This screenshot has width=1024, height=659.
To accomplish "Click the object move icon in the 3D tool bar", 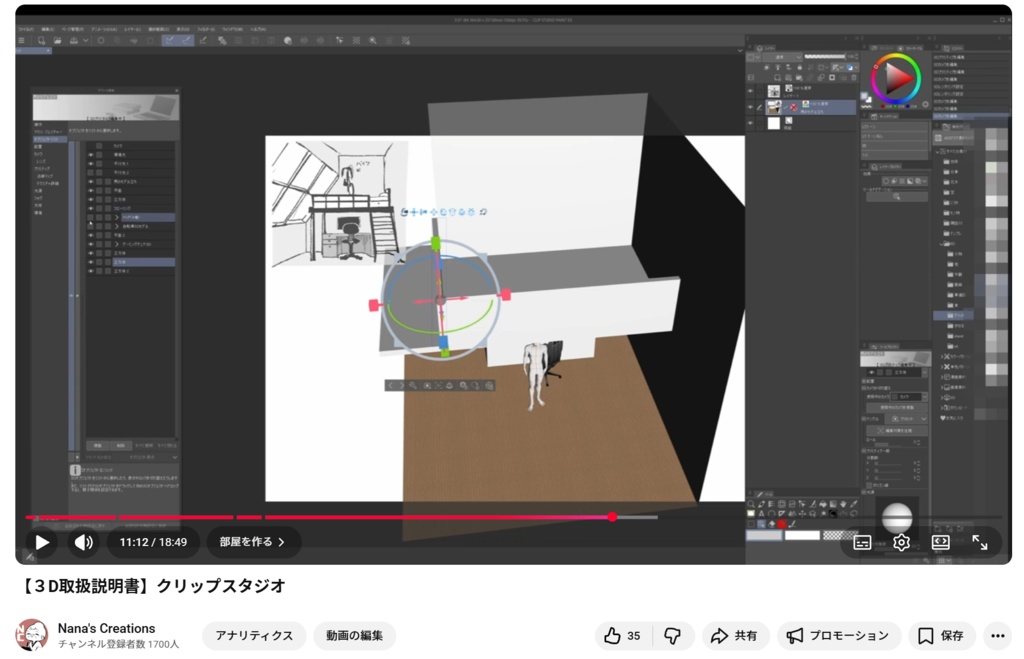I will (433, 212).
